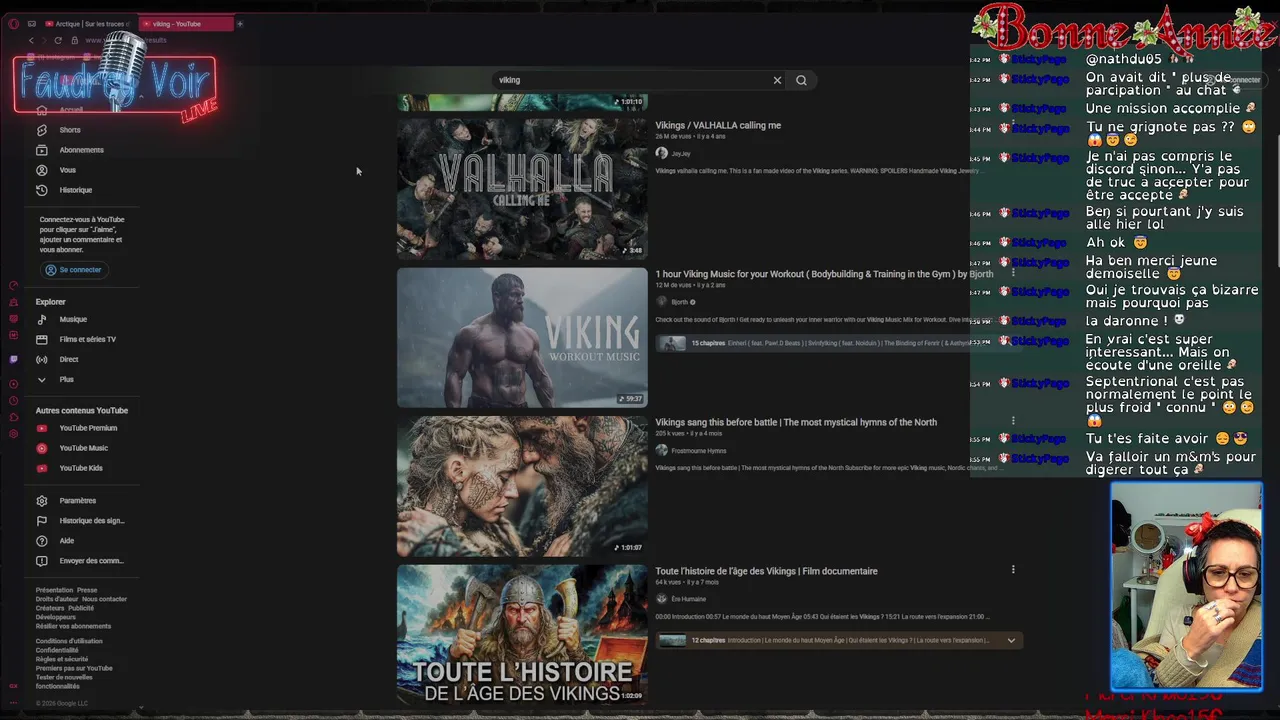The image size is (1280, 720).
Task: Open Opera GX sidebar settings gear
Action: pos(13,434)
